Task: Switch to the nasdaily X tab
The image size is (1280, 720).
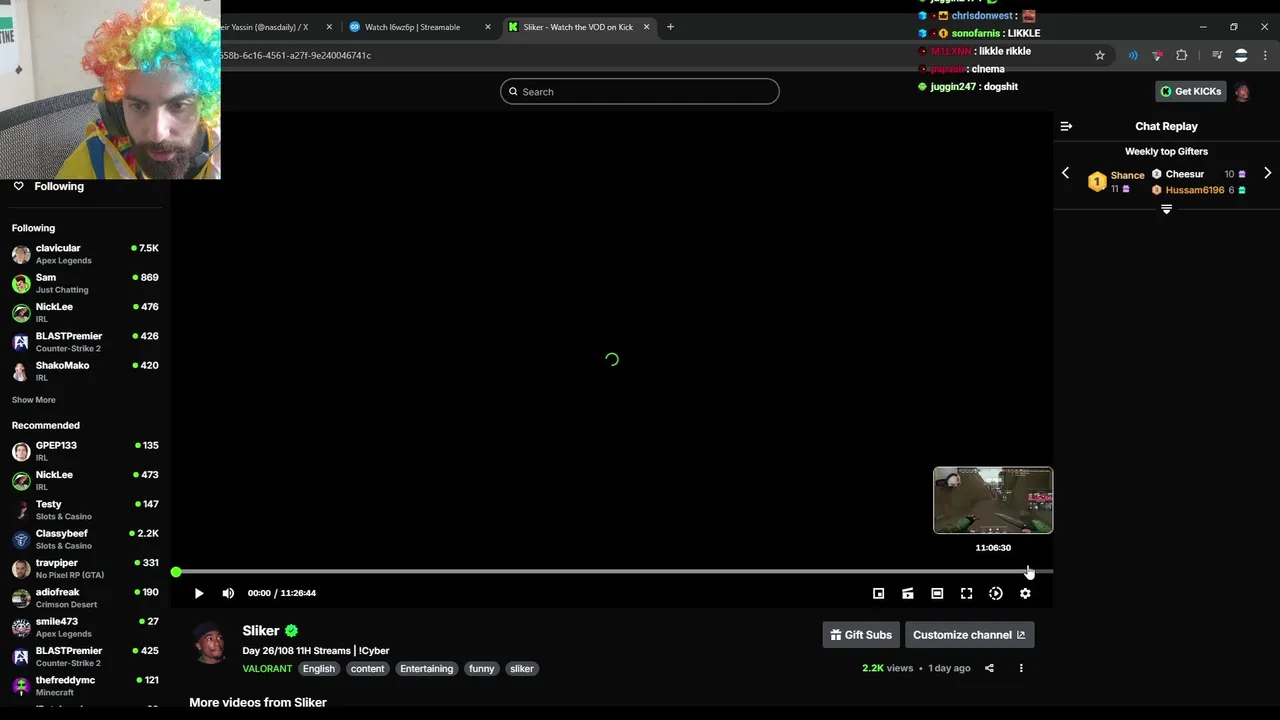Action: [264, 27]
